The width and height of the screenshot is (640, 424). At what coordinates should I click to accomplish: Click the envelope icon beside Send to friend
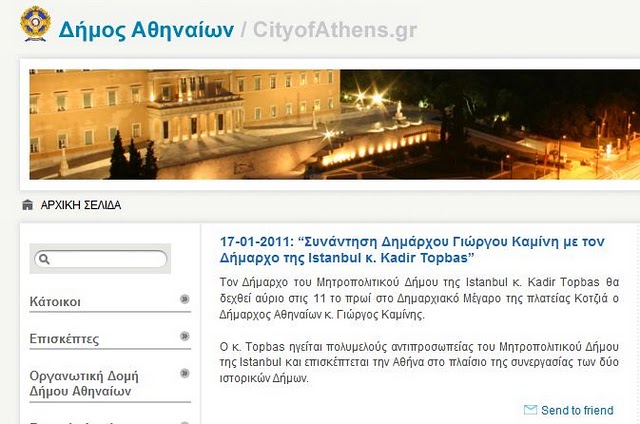pyautogui.click(x=530, y=410)
